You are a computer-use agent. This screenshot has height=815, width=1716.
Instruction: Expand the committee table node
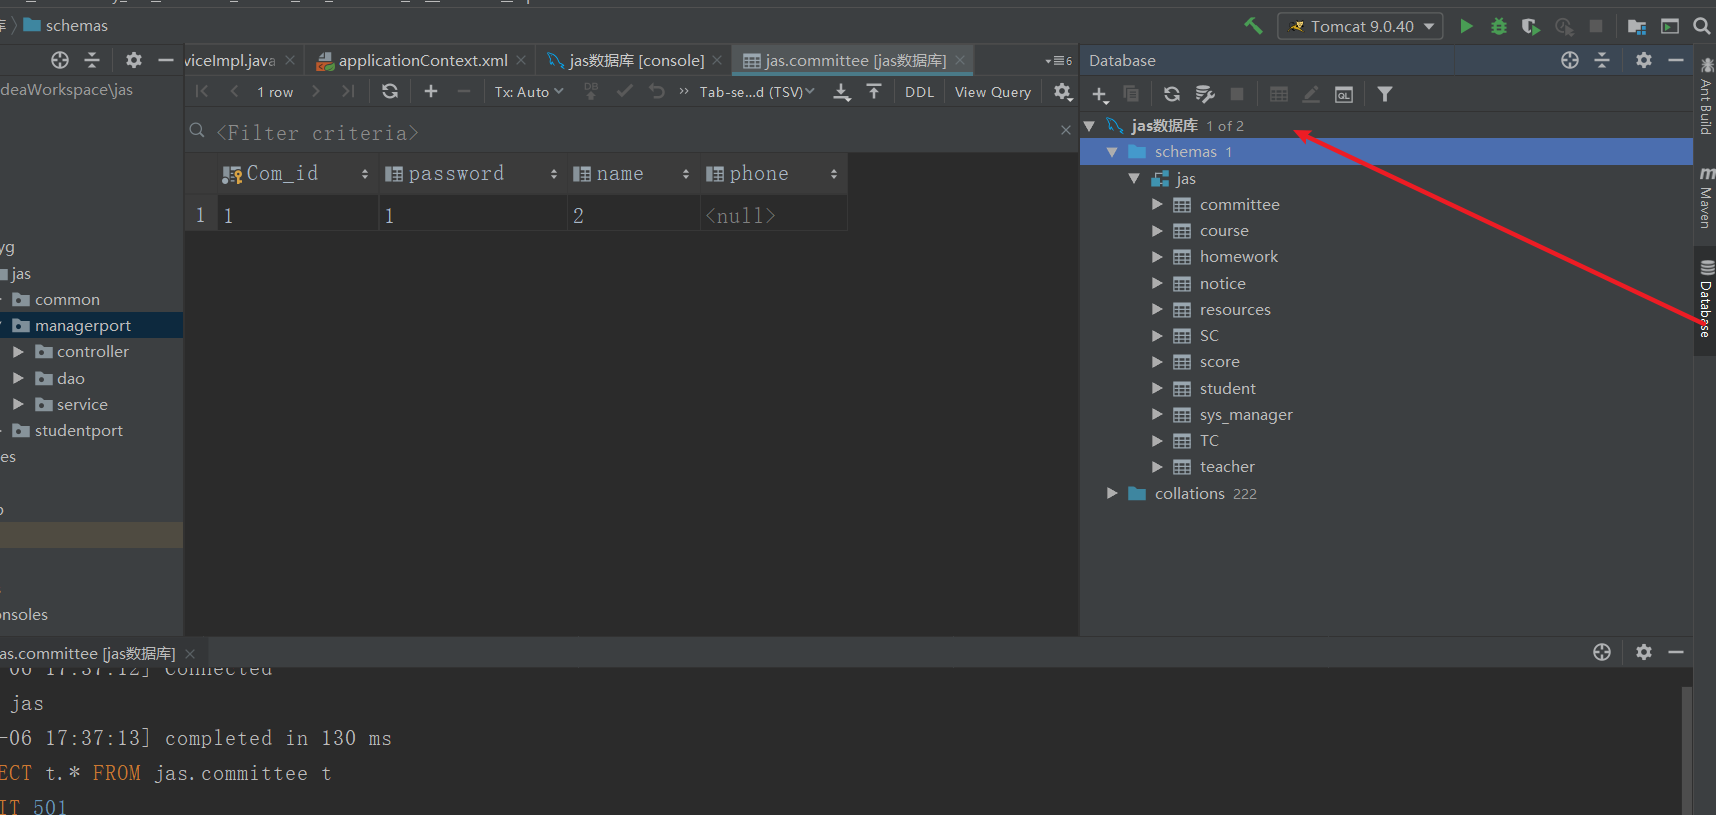[1157, 204]
